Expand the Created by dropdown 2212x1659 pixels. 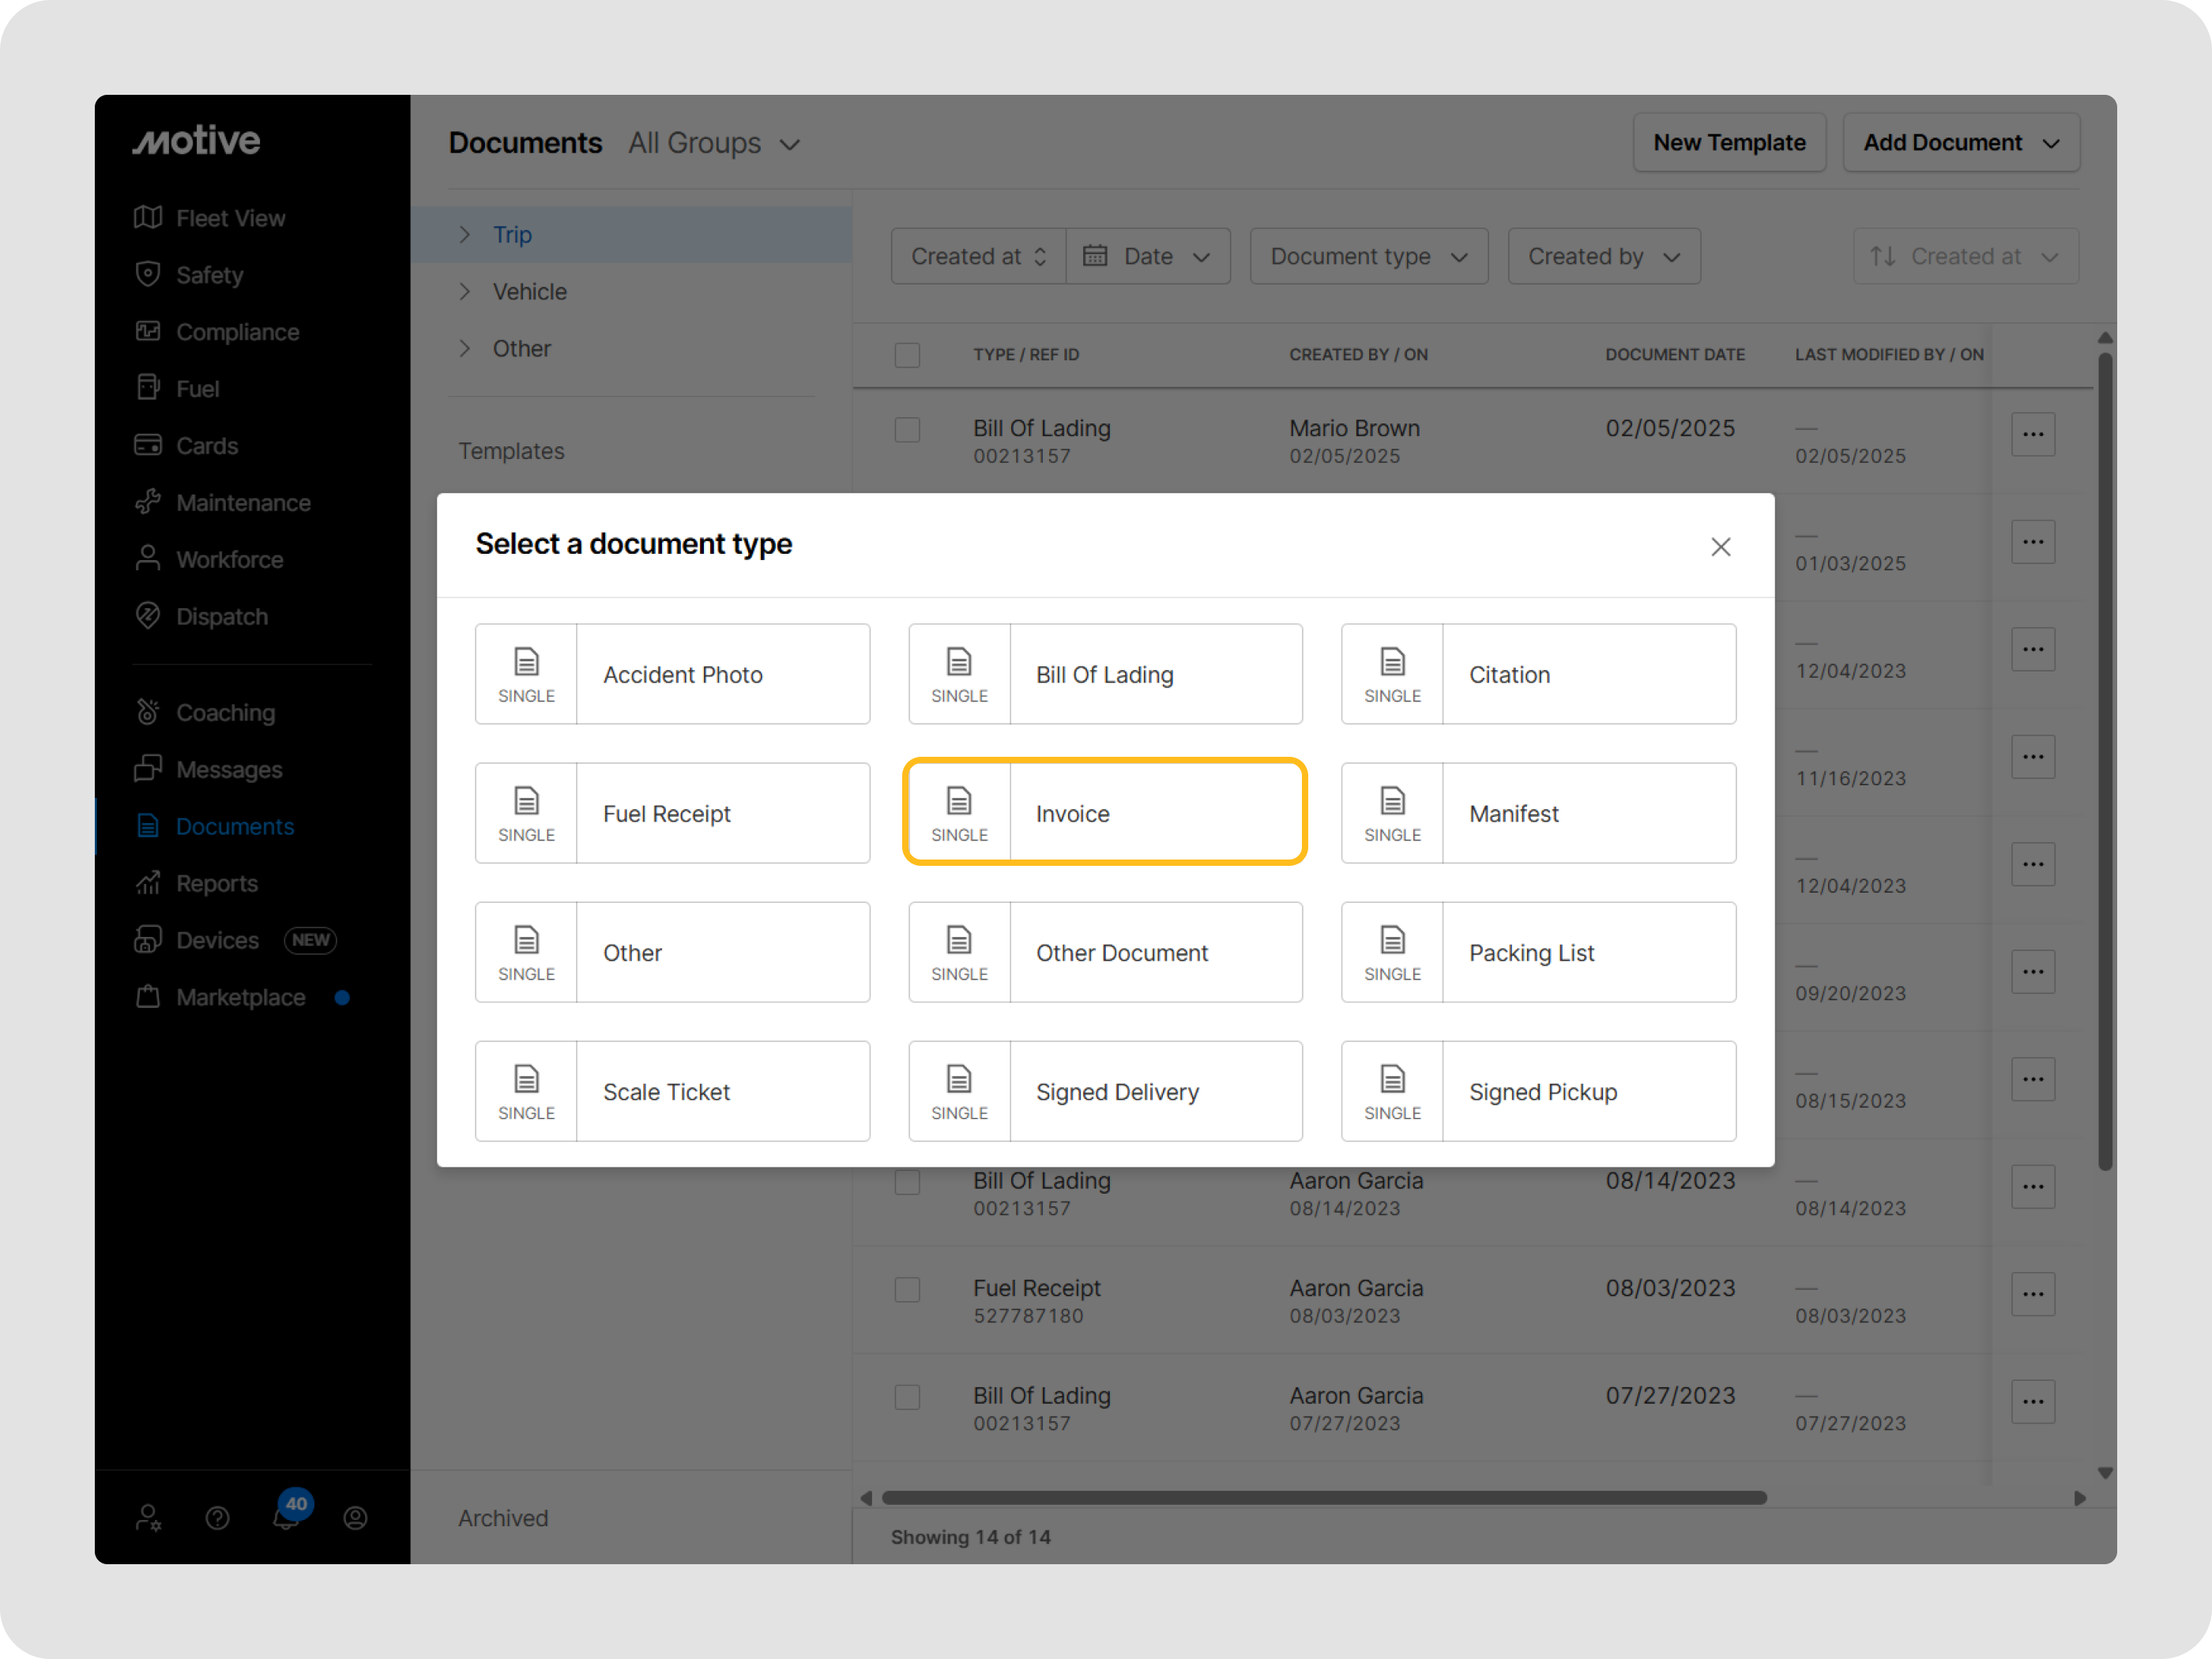(x=1603, y=257)
